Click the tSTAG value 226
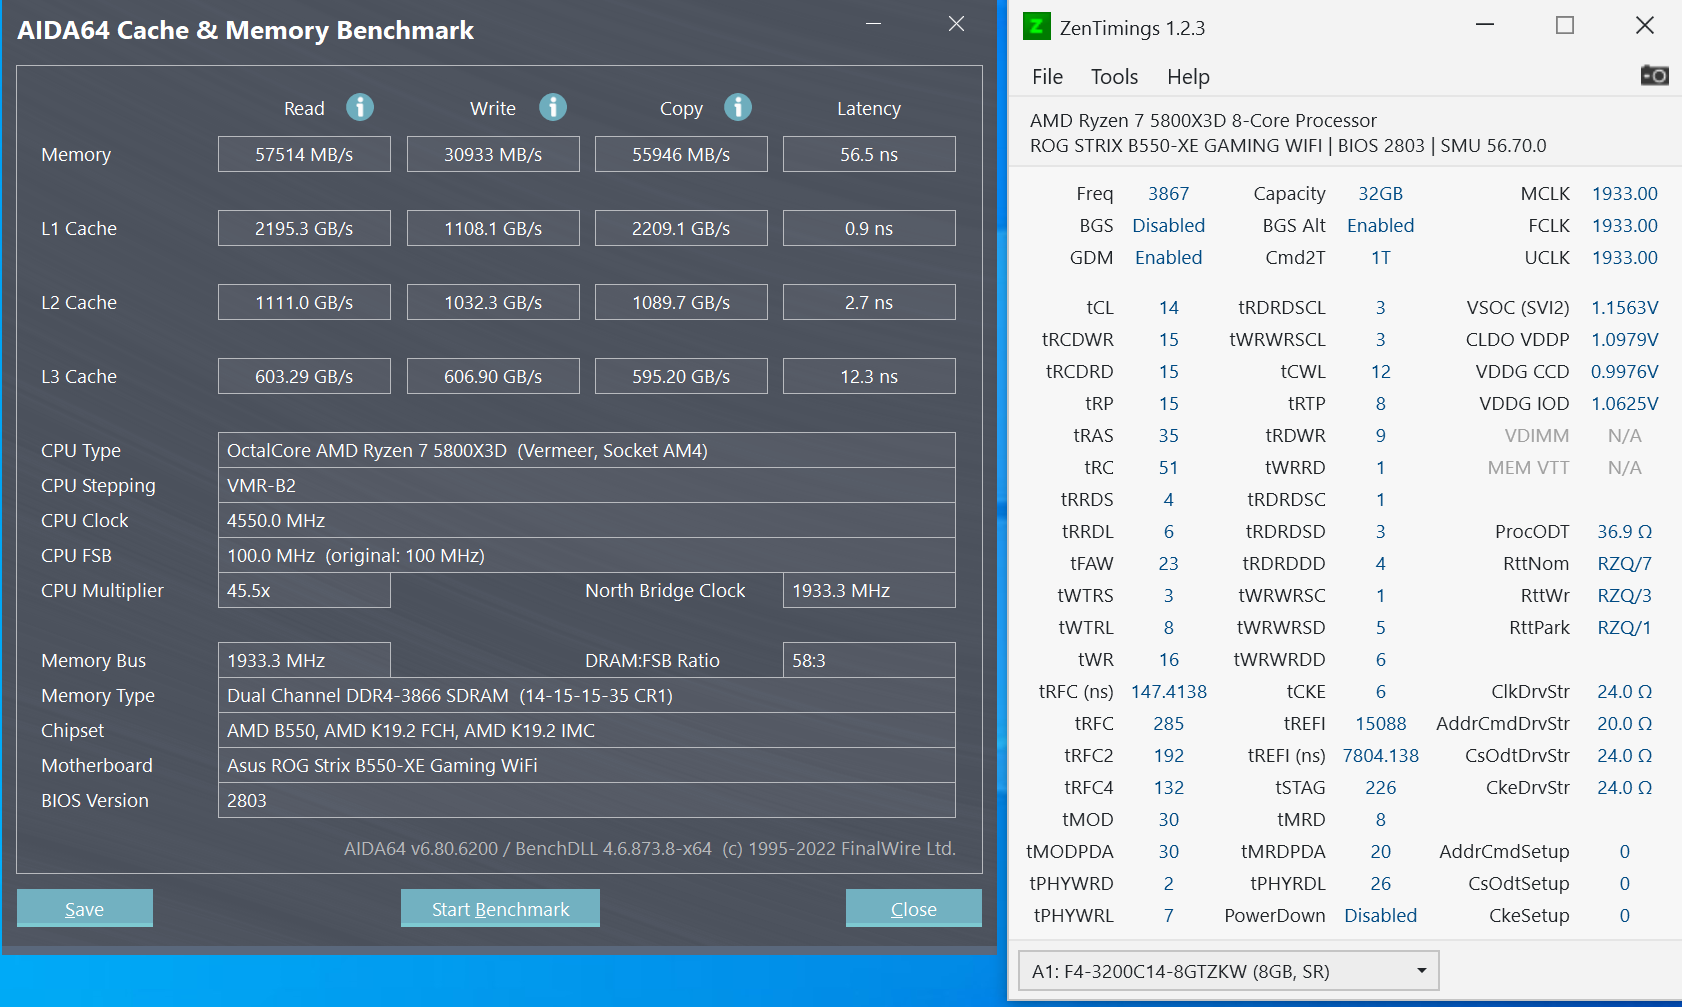1682x1007 pixels. 1380,787
